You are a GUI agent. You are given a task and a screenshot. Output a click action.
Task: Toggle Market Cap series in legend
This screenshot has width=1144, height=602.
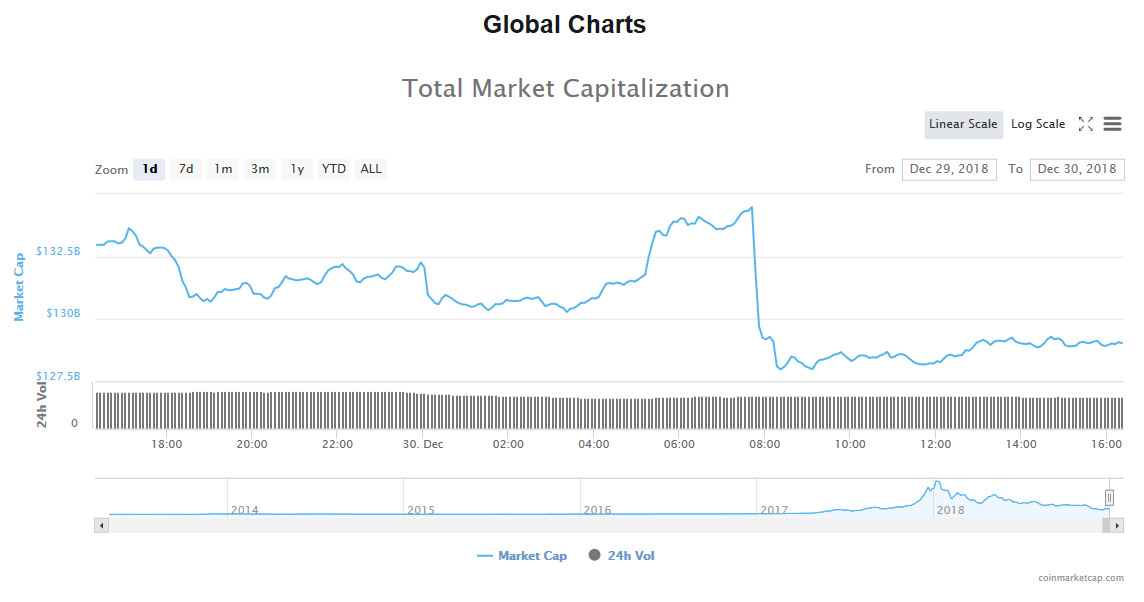522,556
